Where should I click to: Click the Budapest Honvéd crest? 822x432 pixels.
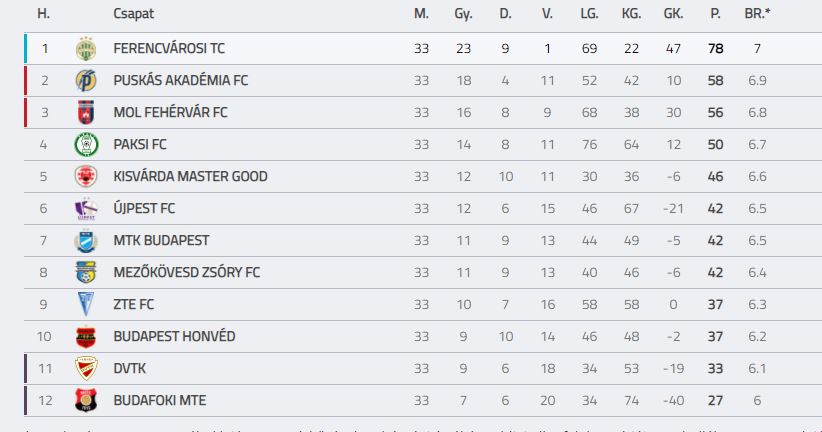click(x=86, y=337)
